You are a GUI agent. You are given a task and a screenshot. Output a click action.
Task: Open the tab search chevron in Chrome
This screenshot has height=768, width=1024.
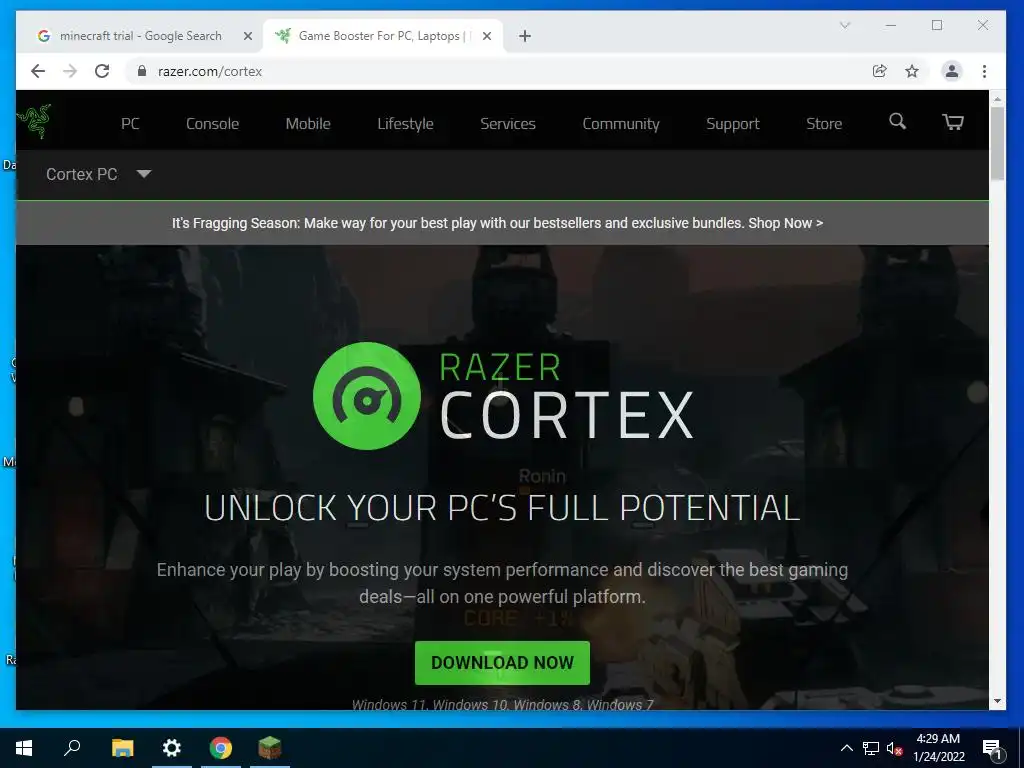(845, 25)
